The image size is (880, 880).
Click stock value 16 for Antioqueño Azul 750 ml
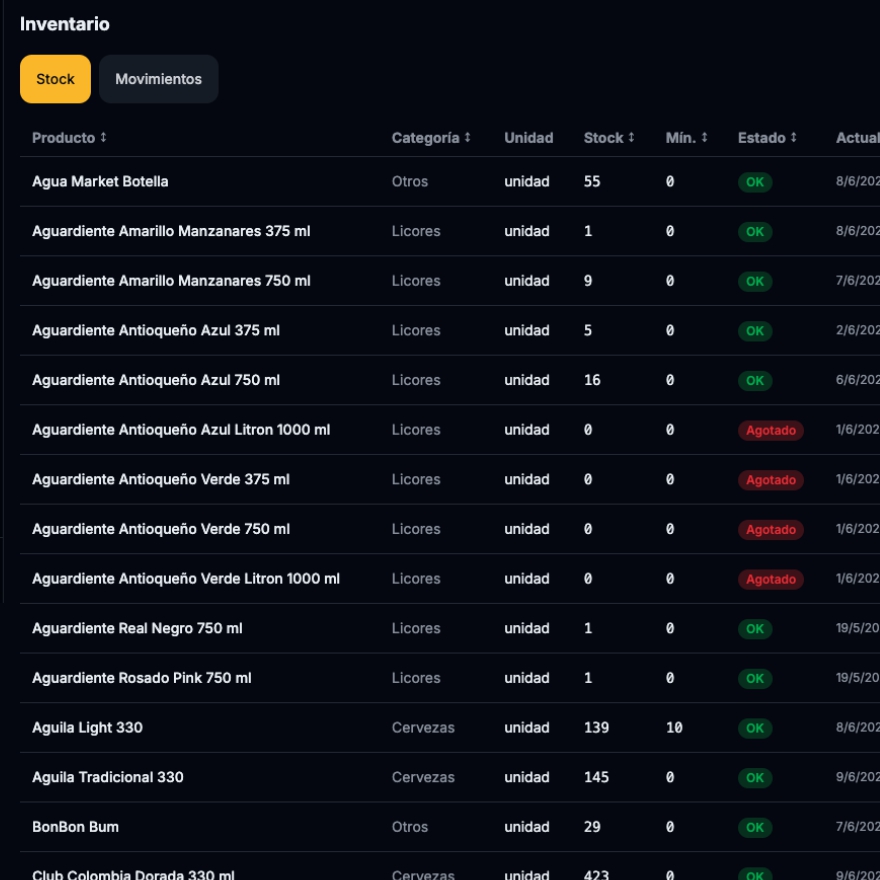tap(592, 381)
